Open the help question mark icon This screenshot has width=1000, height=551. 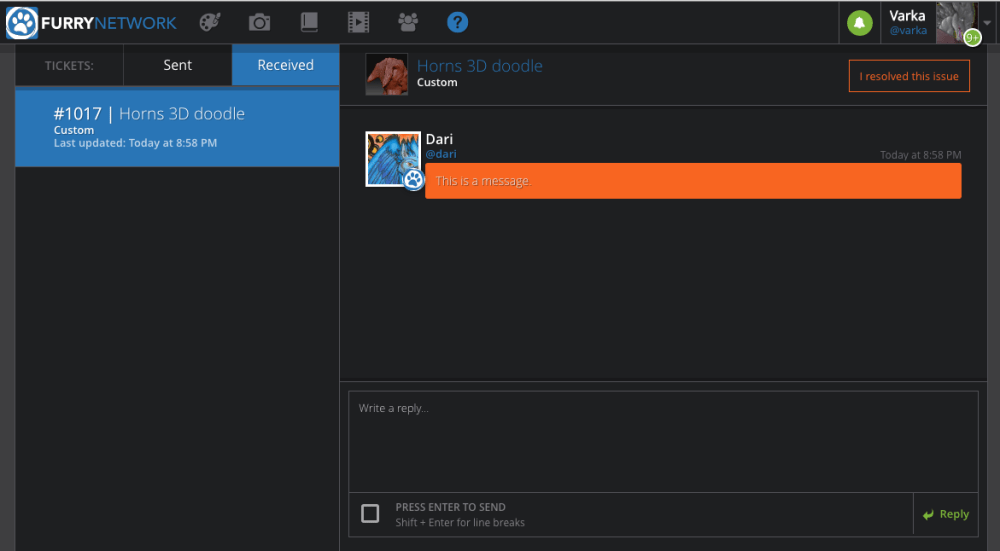pos(457,22)
